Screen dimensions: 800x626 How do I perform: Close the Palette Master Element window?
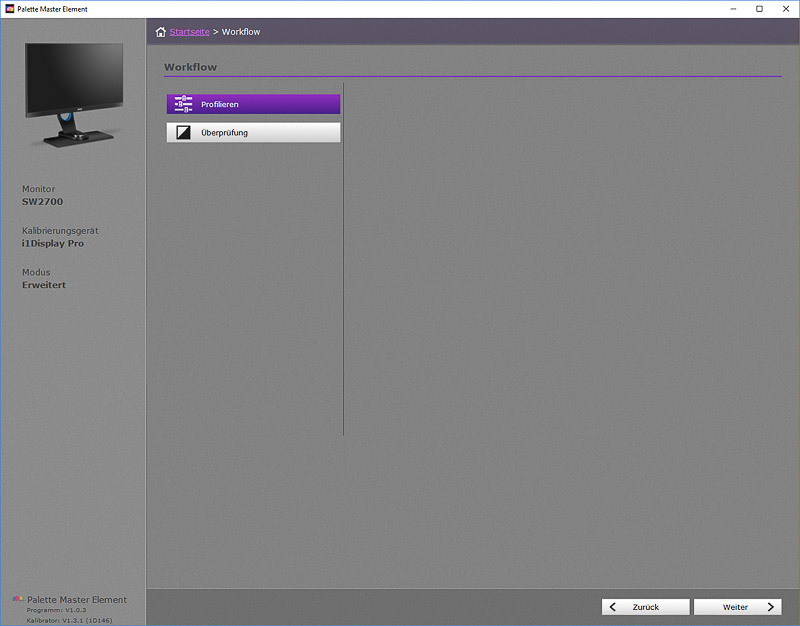(x=786, y=9)
